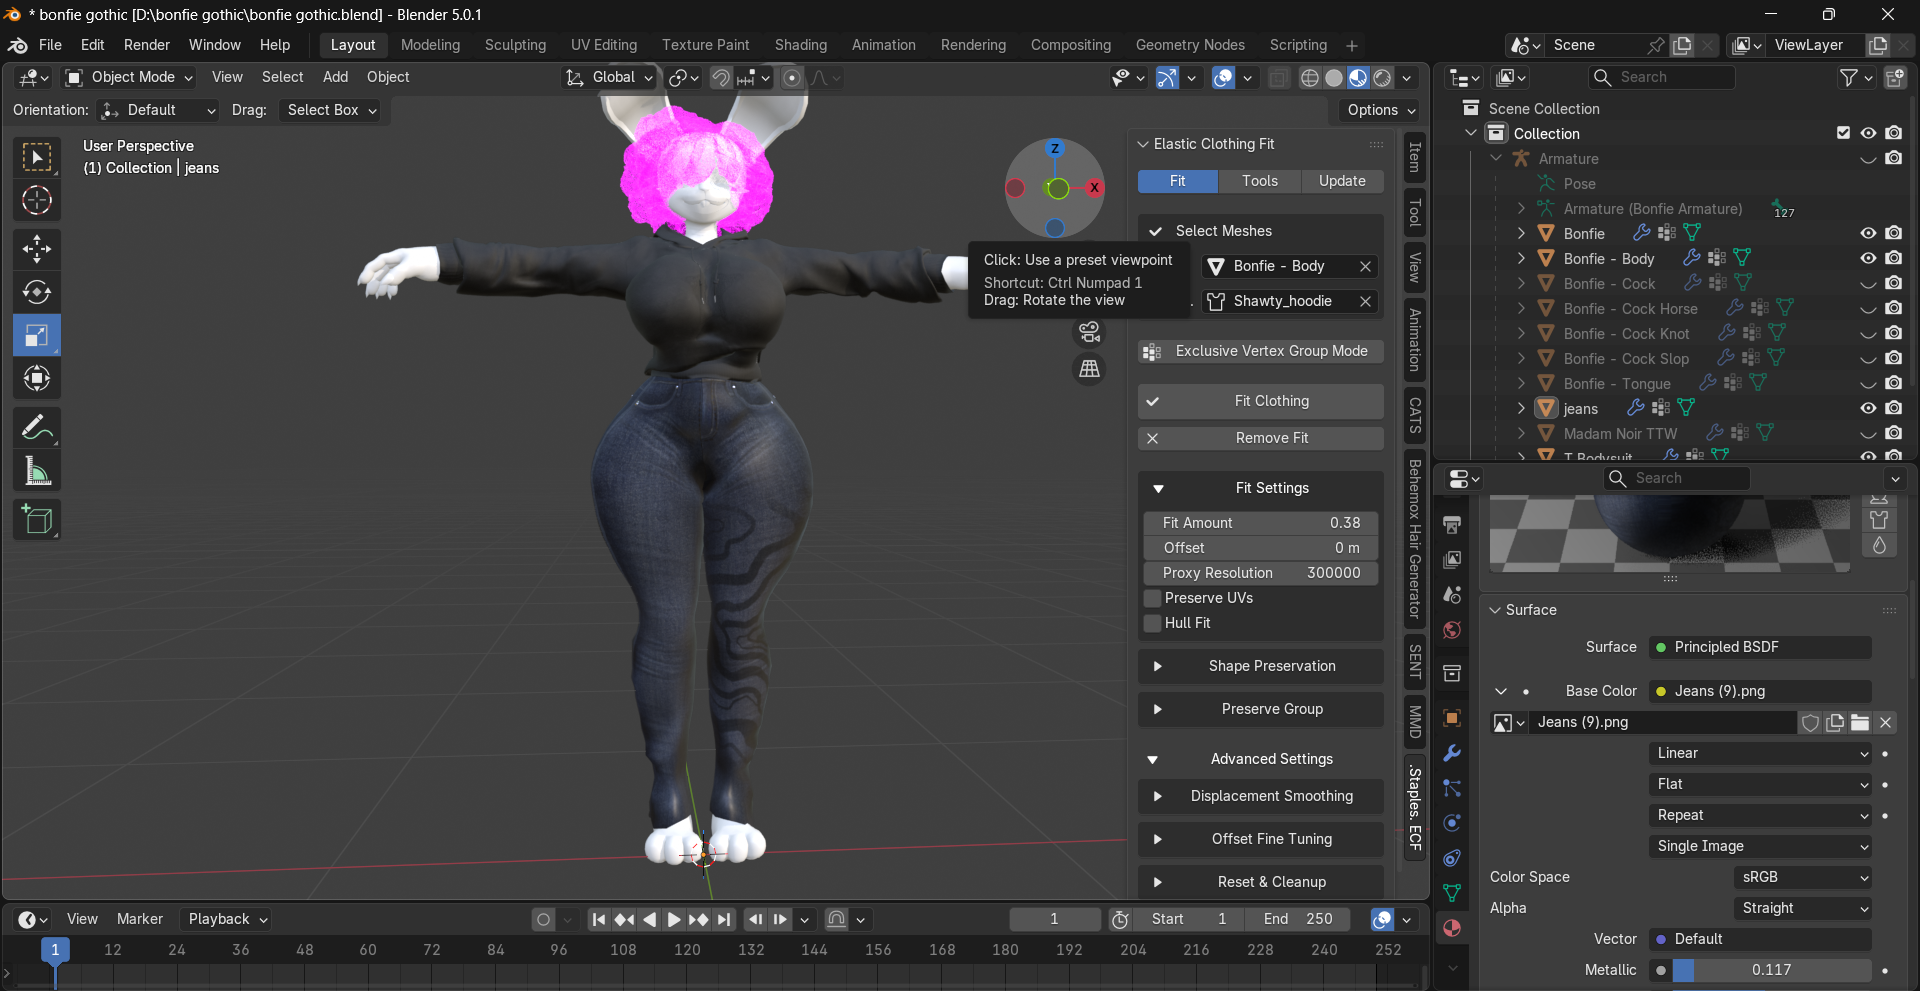This screenshot has width=1920, height=991.
Task: Click Exclusive Vertex Group Mode button
Action: tap(1261, 351)
